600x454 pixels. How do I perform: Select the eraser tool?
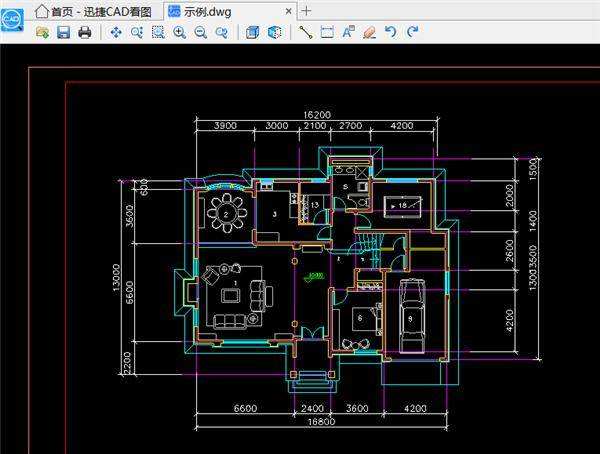(369, 32)
